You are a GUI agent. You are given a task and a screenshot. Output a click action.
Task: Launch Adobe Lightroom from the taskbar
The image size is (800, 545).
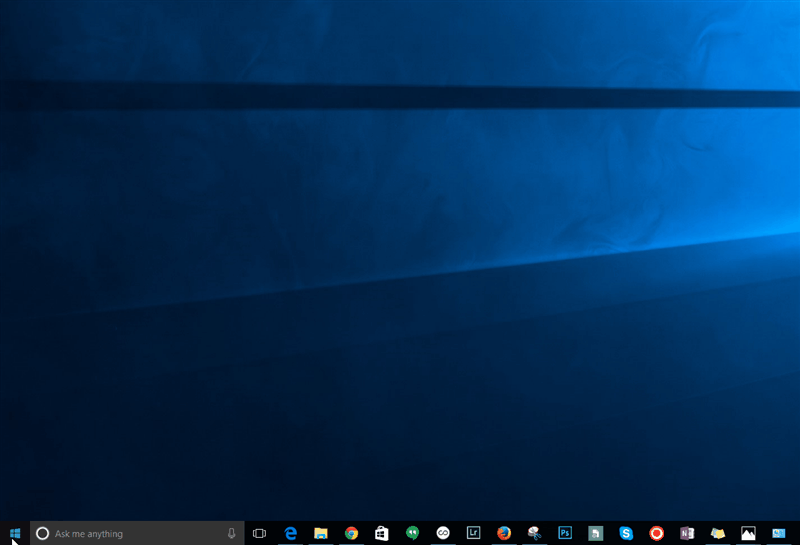coord(473,533)
